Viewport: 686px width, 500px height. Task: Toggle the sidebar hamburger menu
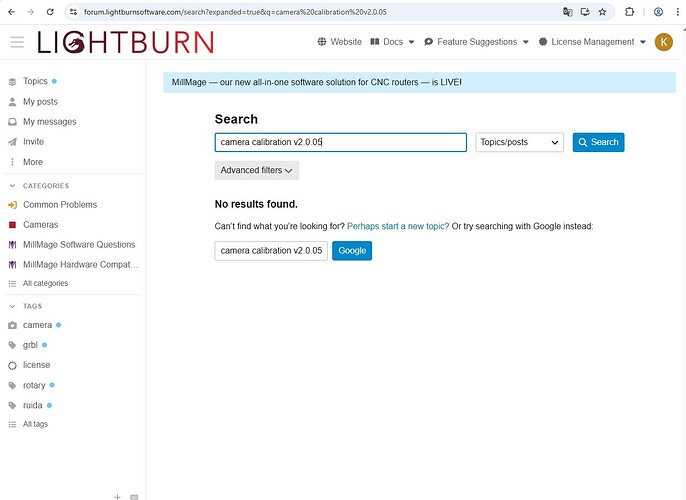[x=17, y=42]
